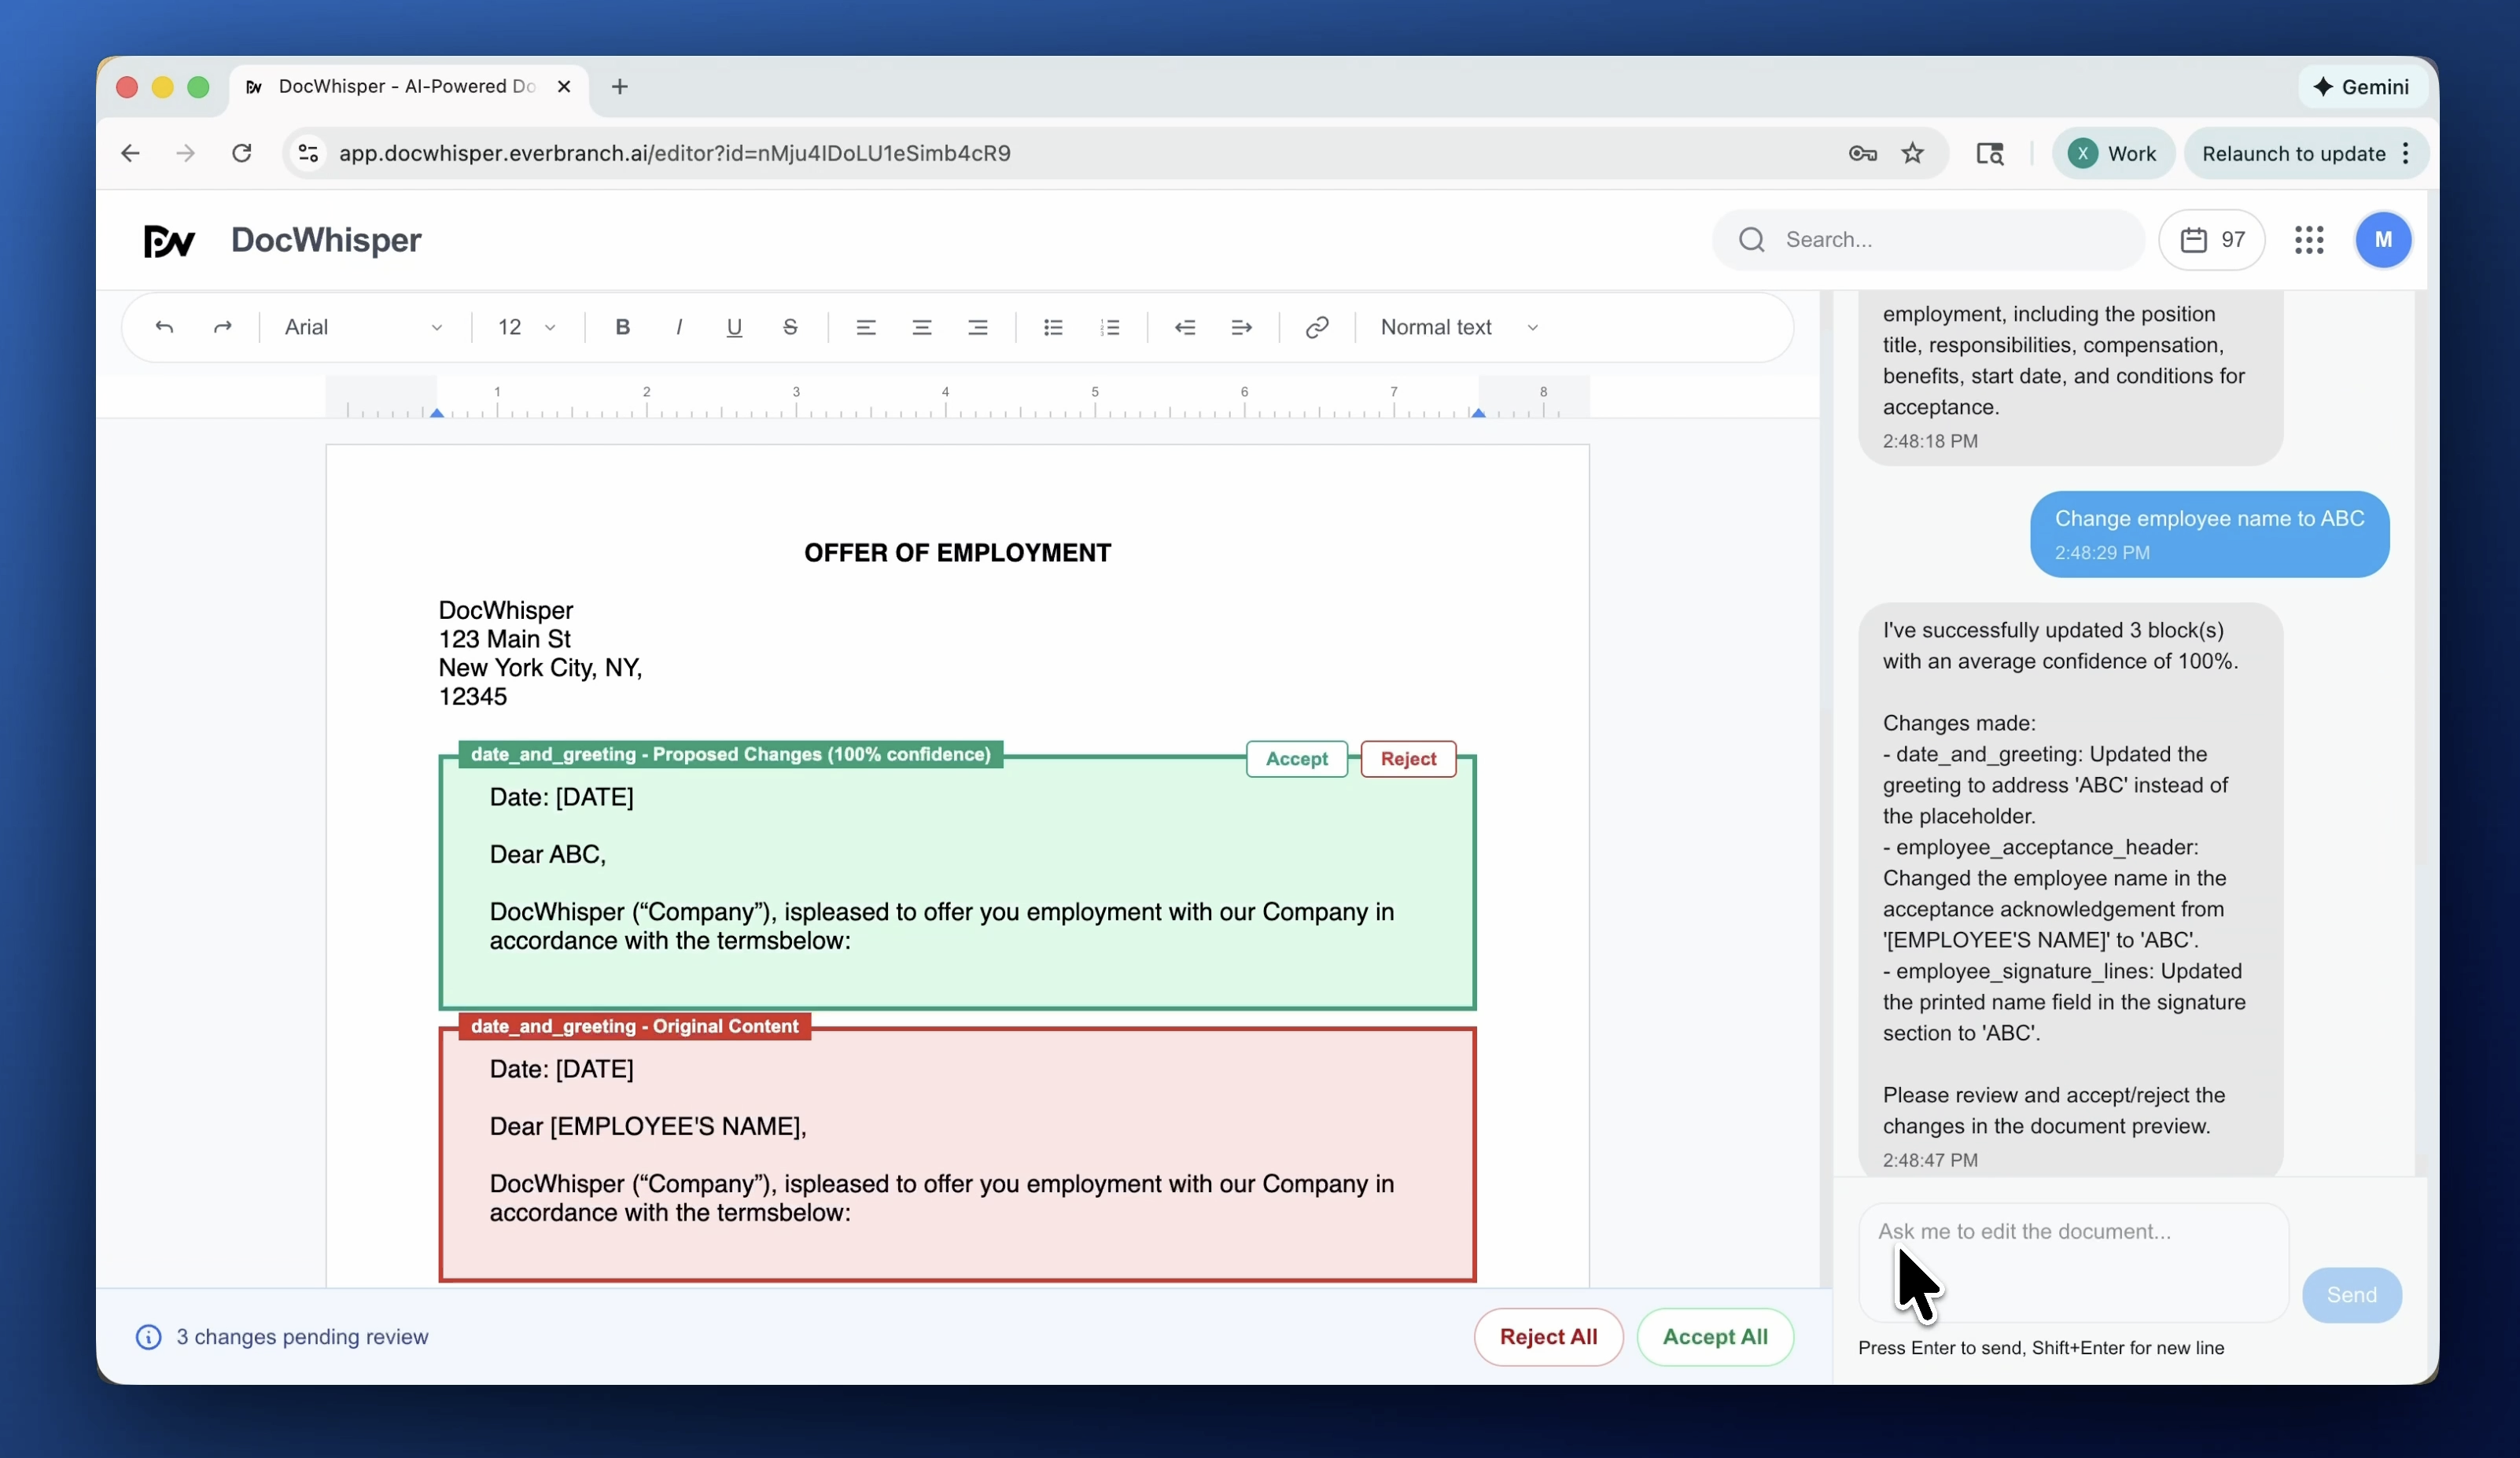Open a new browser tab

620,87
